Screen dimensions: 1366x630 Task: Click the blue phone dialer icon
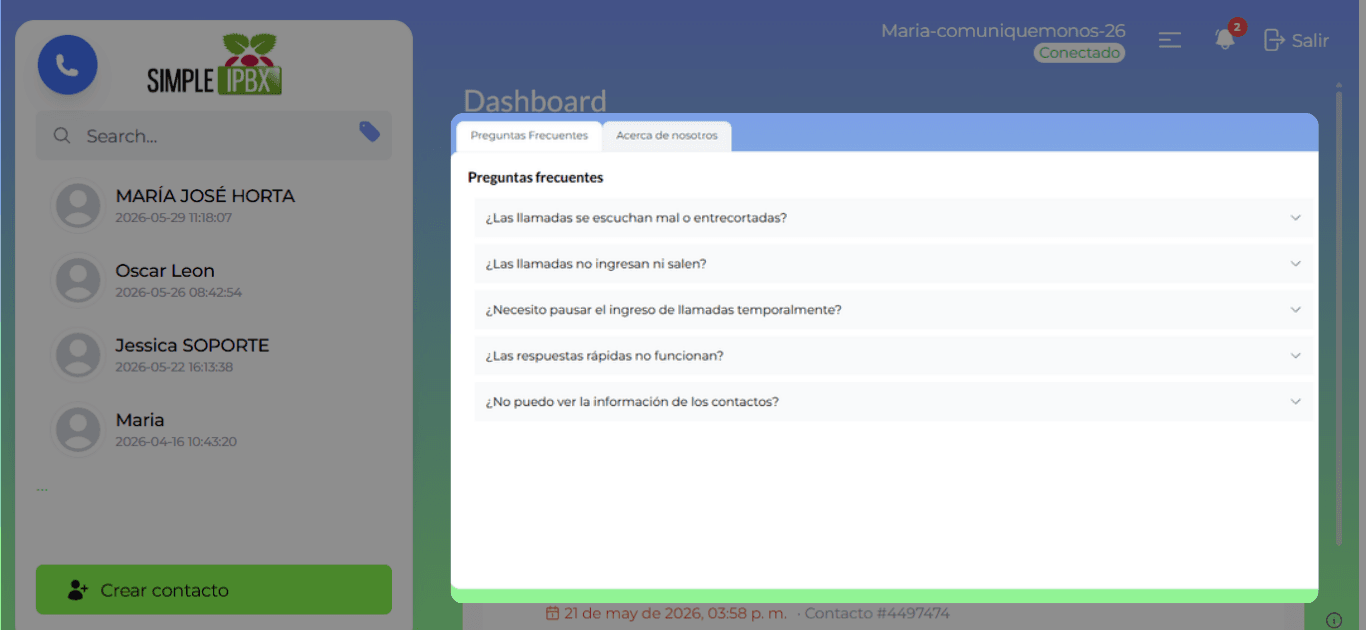(67, 66)
